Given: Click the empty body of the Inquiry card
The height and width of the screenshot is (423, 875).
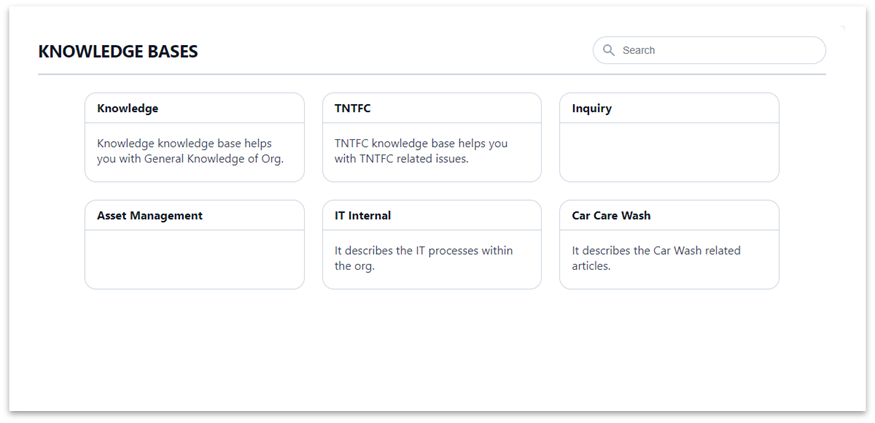Looking at the screenshot, I should [669, 152].
